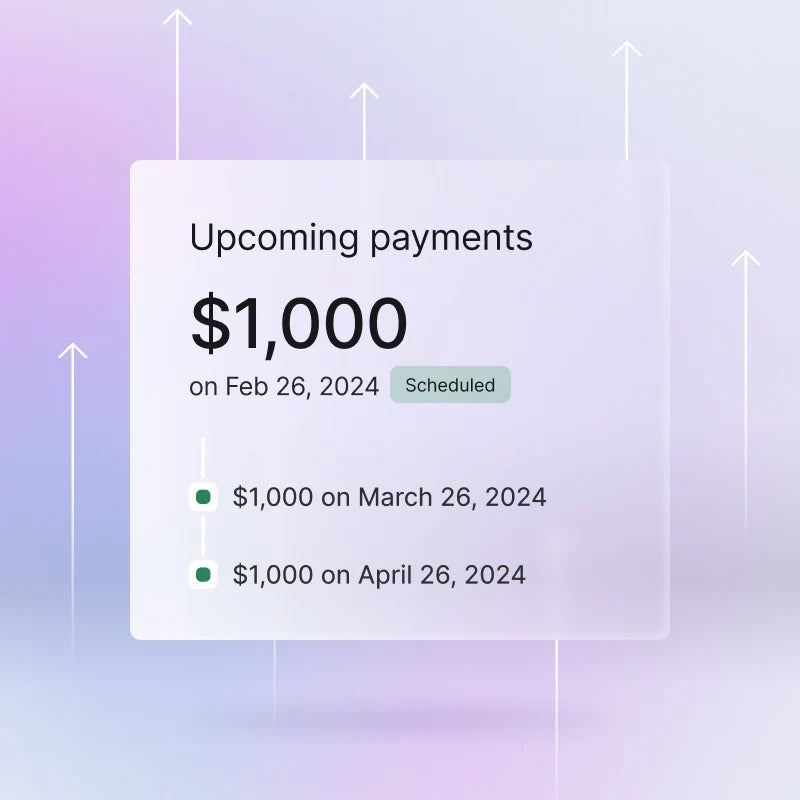Click the "on Feb 26, 2024" date
This screenshot has height=800, width=800.
click(x=284, y=386)
